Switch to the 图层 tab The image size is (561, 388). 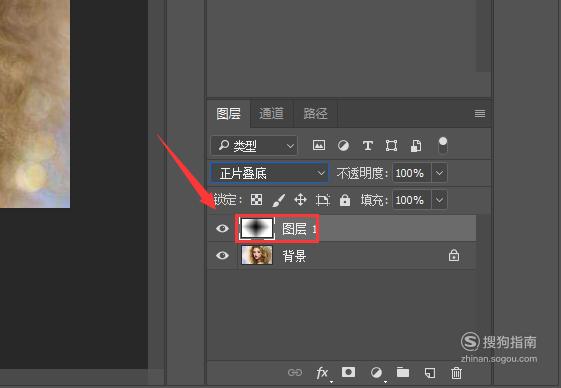click(x=228, y=114)
